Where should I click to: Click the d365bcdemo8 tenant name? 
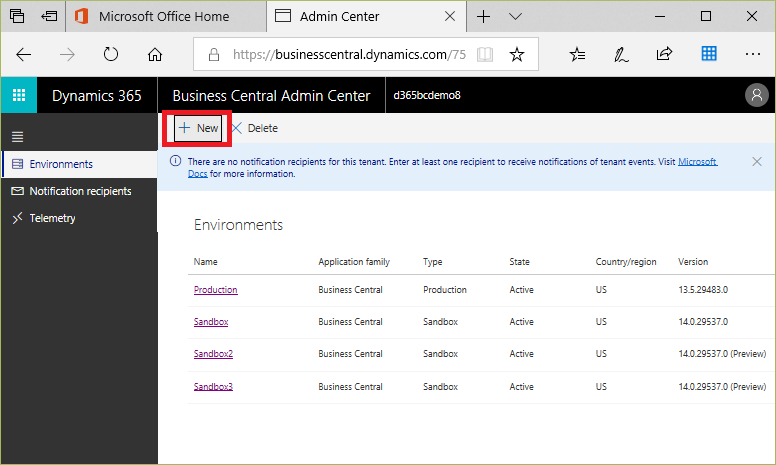427,95
